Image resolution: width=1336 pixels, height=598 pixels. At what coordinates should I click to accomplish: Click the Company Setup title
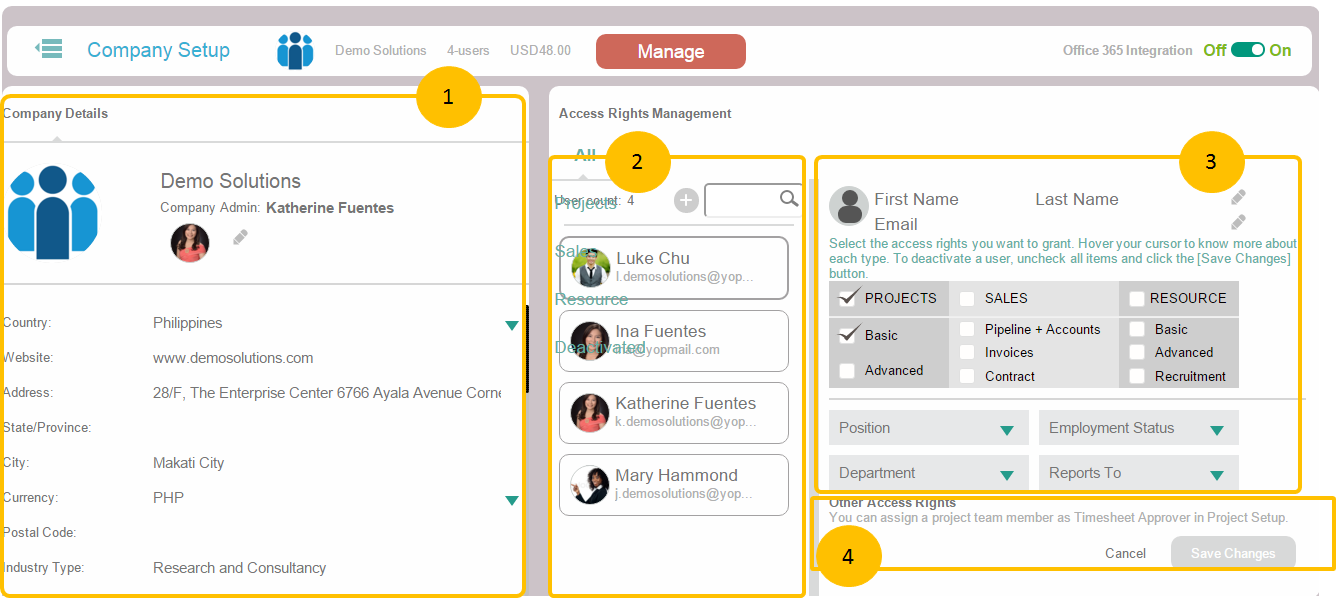pyautogui.click(x=158, y=50)
